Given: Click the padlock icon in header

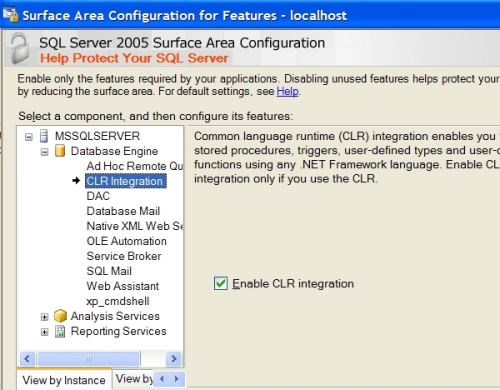Looking at the screenshot, I should tap(20, 48).
